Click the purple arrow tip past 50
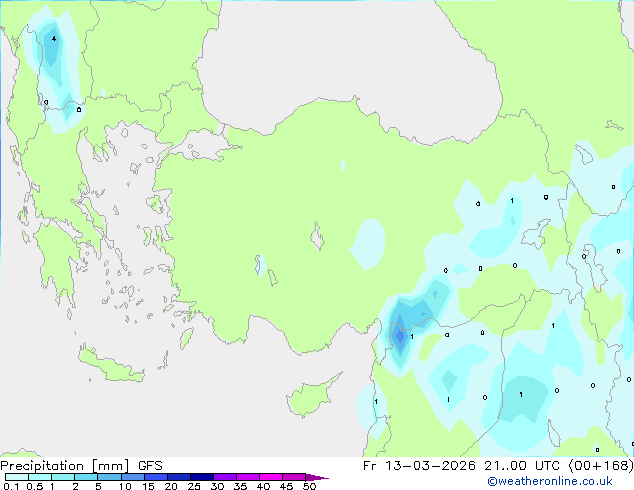634x490 pixels. point(317,477)
